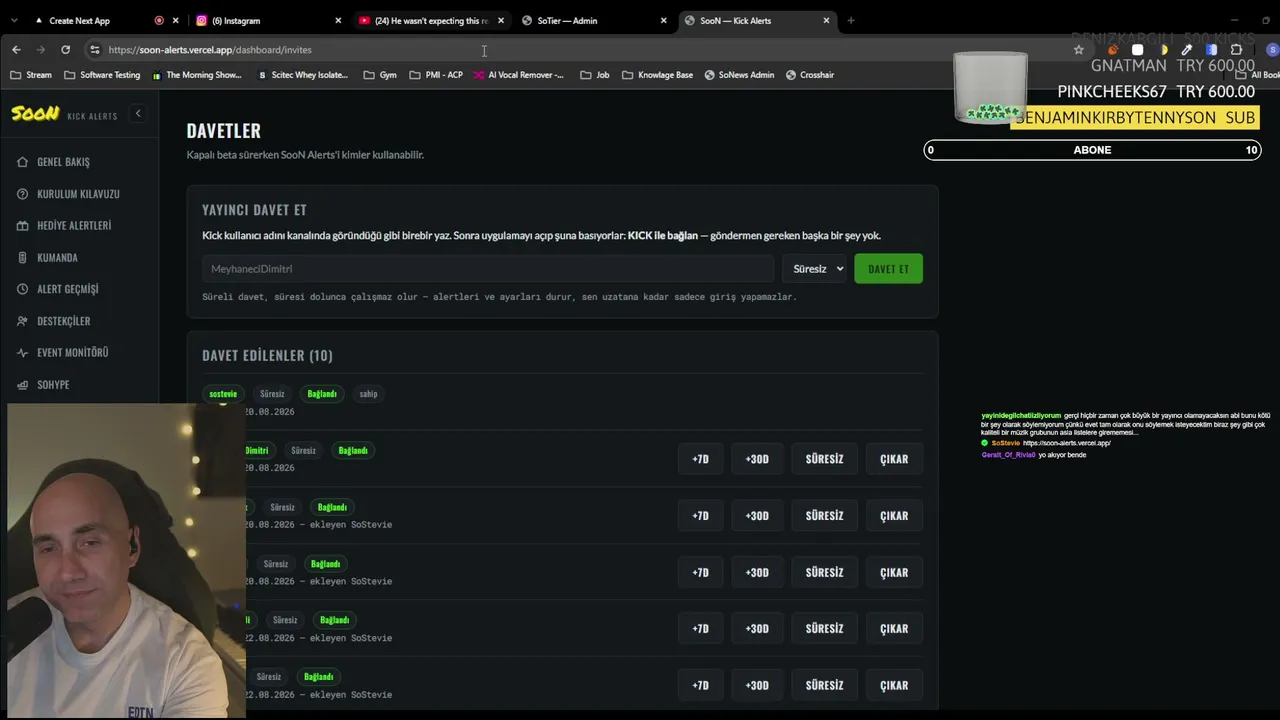Bookmark this page with the star icon
The image size is (1280, 720).
pos(1078,50)
